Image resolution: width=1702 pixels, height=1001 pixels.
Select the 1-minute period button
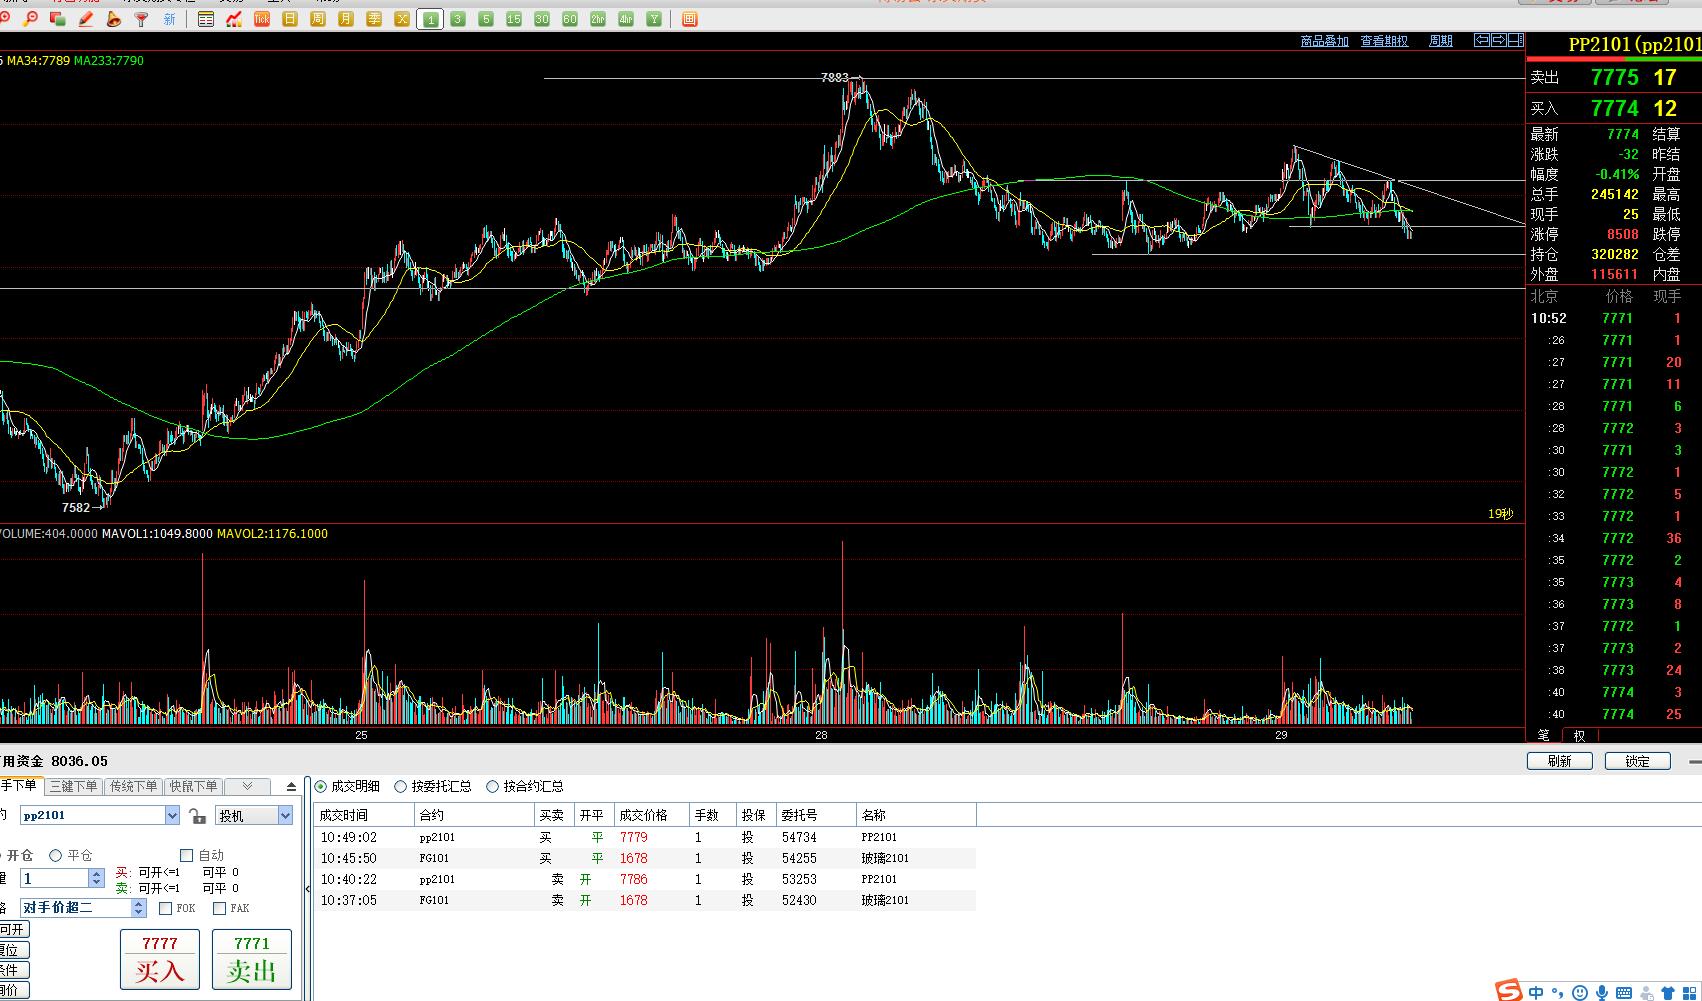430,19
